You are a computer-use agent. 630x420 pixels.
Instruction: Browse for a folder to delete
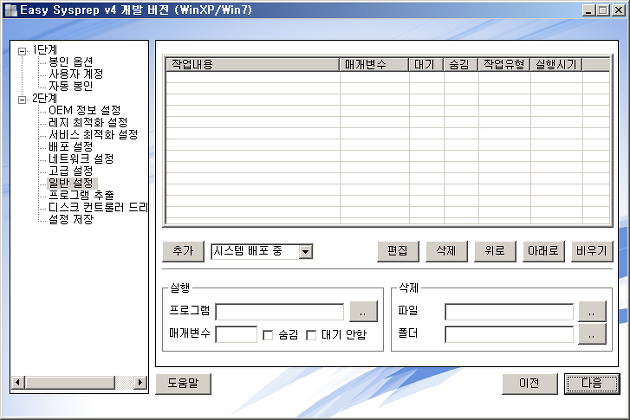point(592,334)
